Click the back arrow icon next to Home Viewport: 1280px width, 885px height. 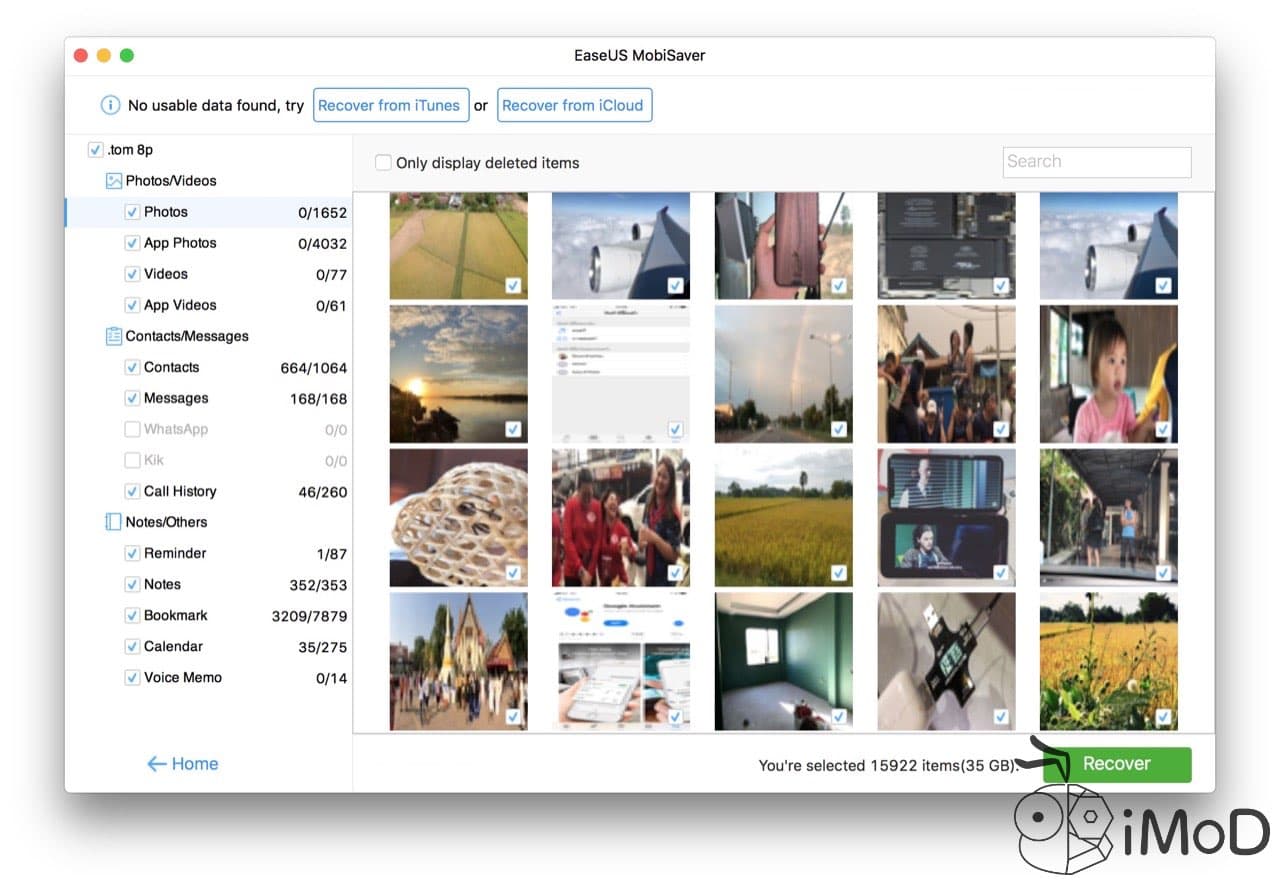[x=156, y=764]
